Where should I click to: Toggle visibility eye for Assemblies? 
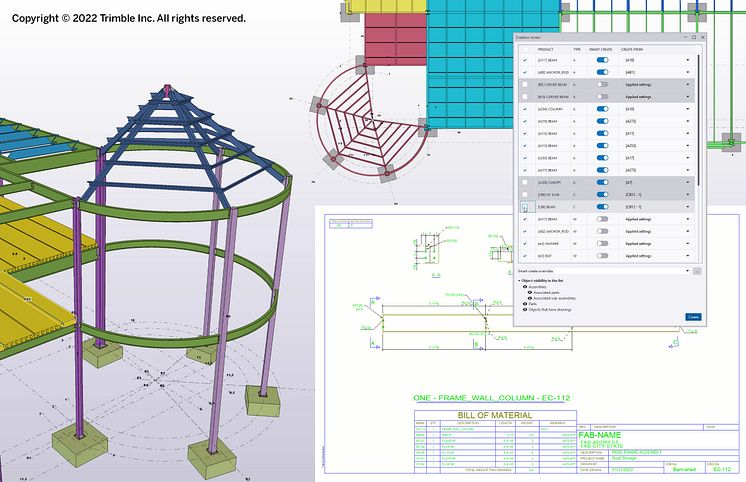(x=524, y=286)
